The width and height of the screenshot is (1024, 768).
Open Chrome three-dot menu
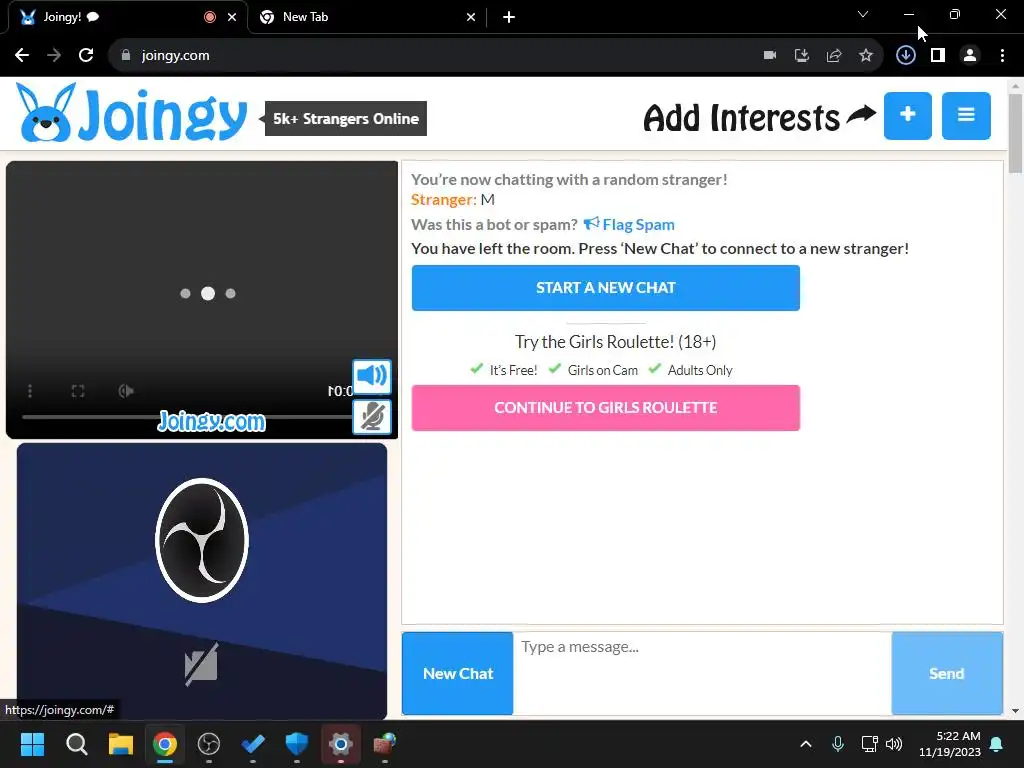[1002, 56]
